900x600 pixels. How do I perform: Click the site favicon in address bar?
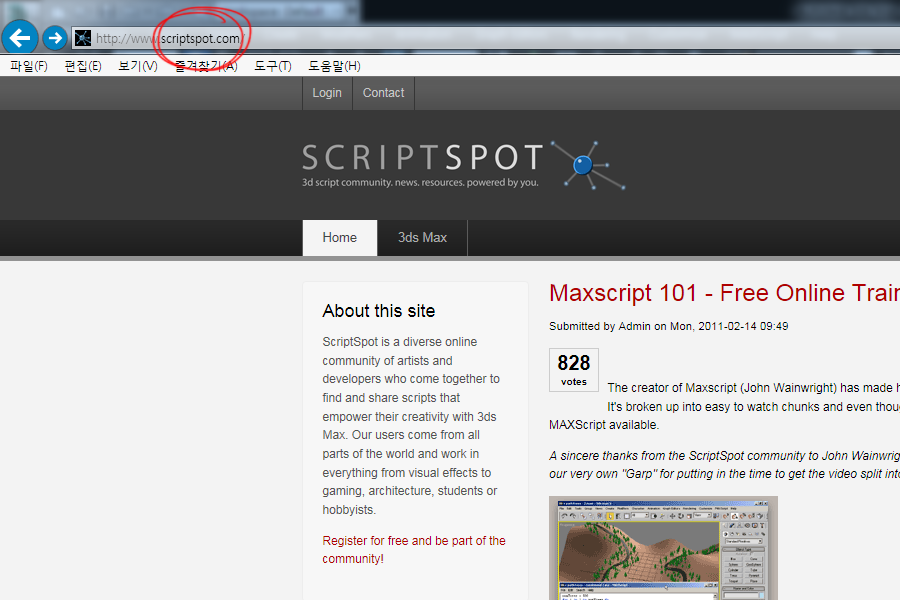click(x=83, y=38)
